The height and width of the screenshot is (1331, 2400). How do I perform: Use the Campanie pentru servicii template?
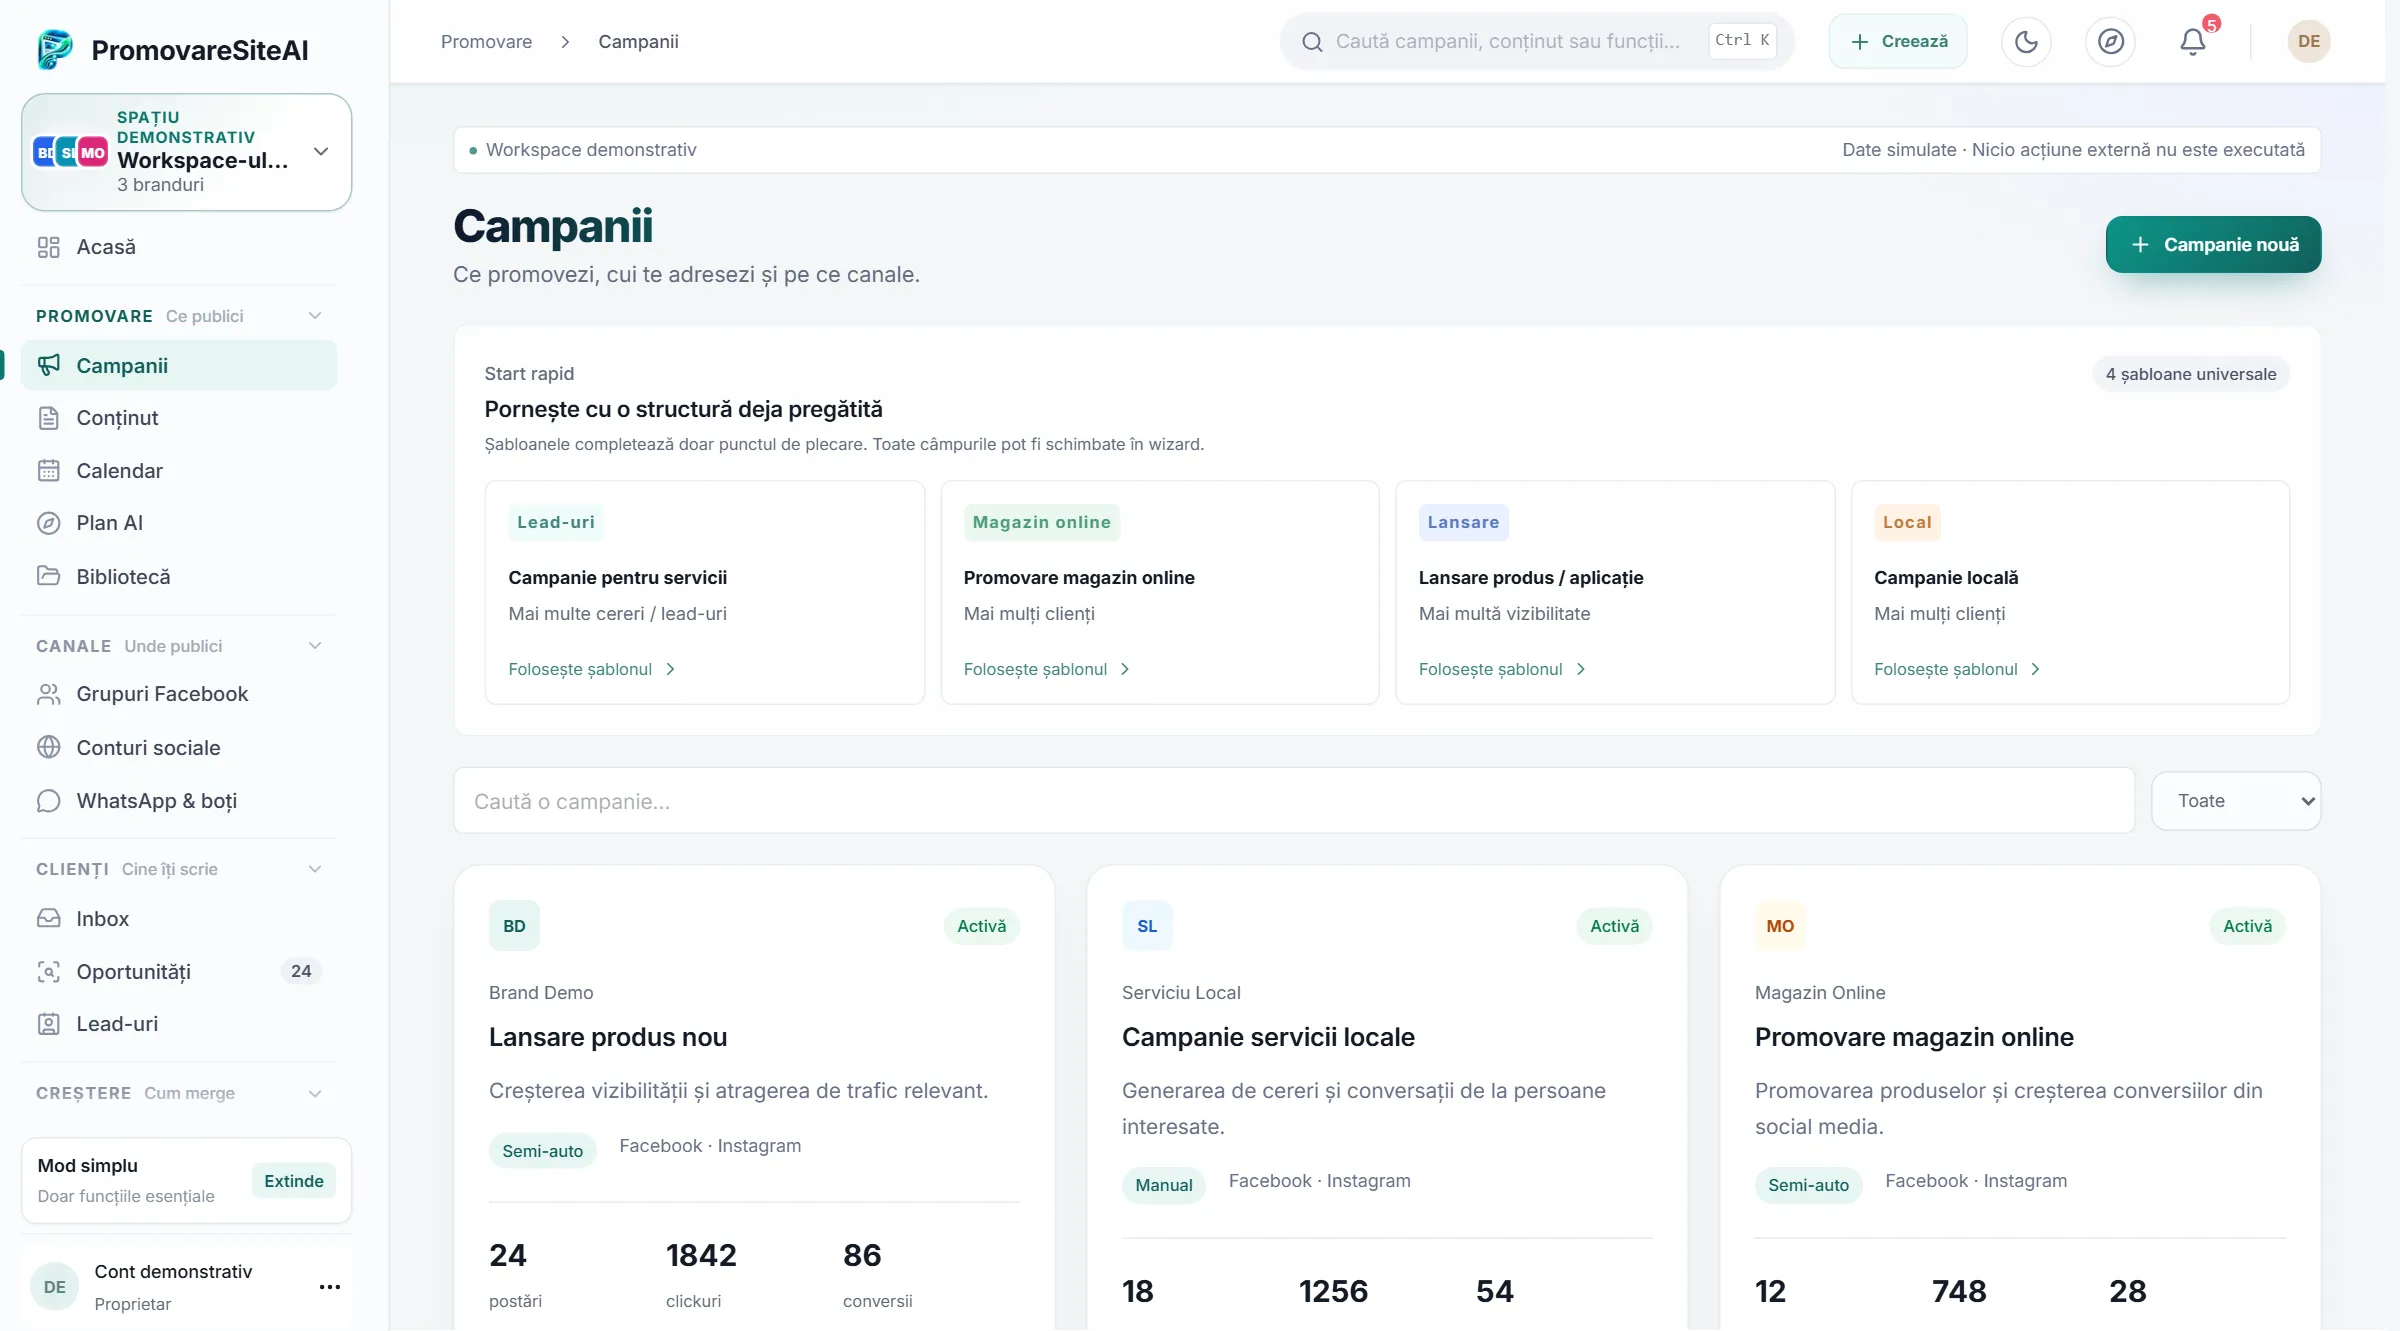pos(592,669)
